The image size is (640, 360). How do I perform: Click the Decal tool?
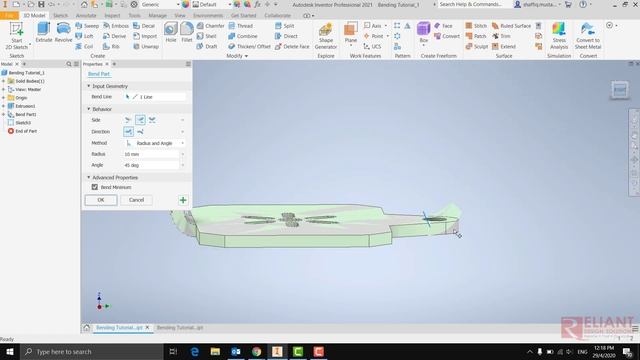point(144,26)
